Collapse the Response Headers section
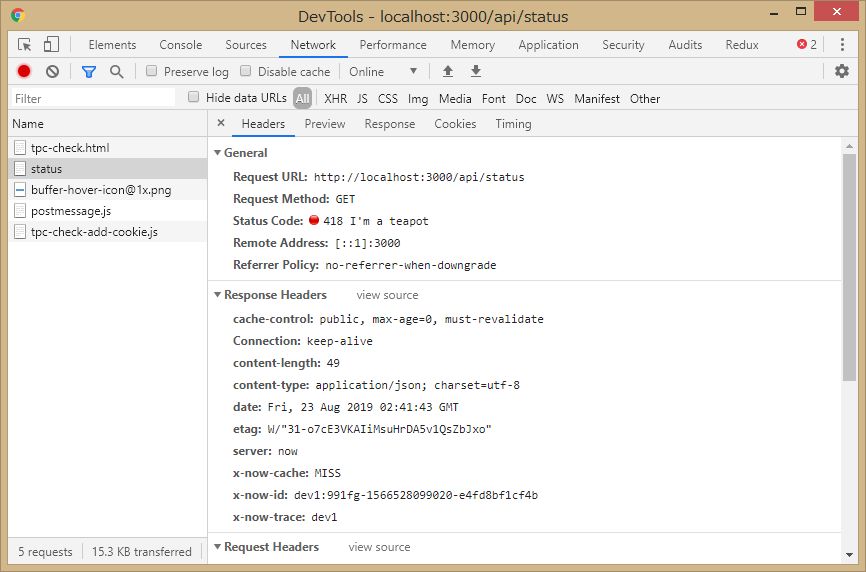Image resolution: width=866 pixels, height=572 pixels. tap(218, 295)
